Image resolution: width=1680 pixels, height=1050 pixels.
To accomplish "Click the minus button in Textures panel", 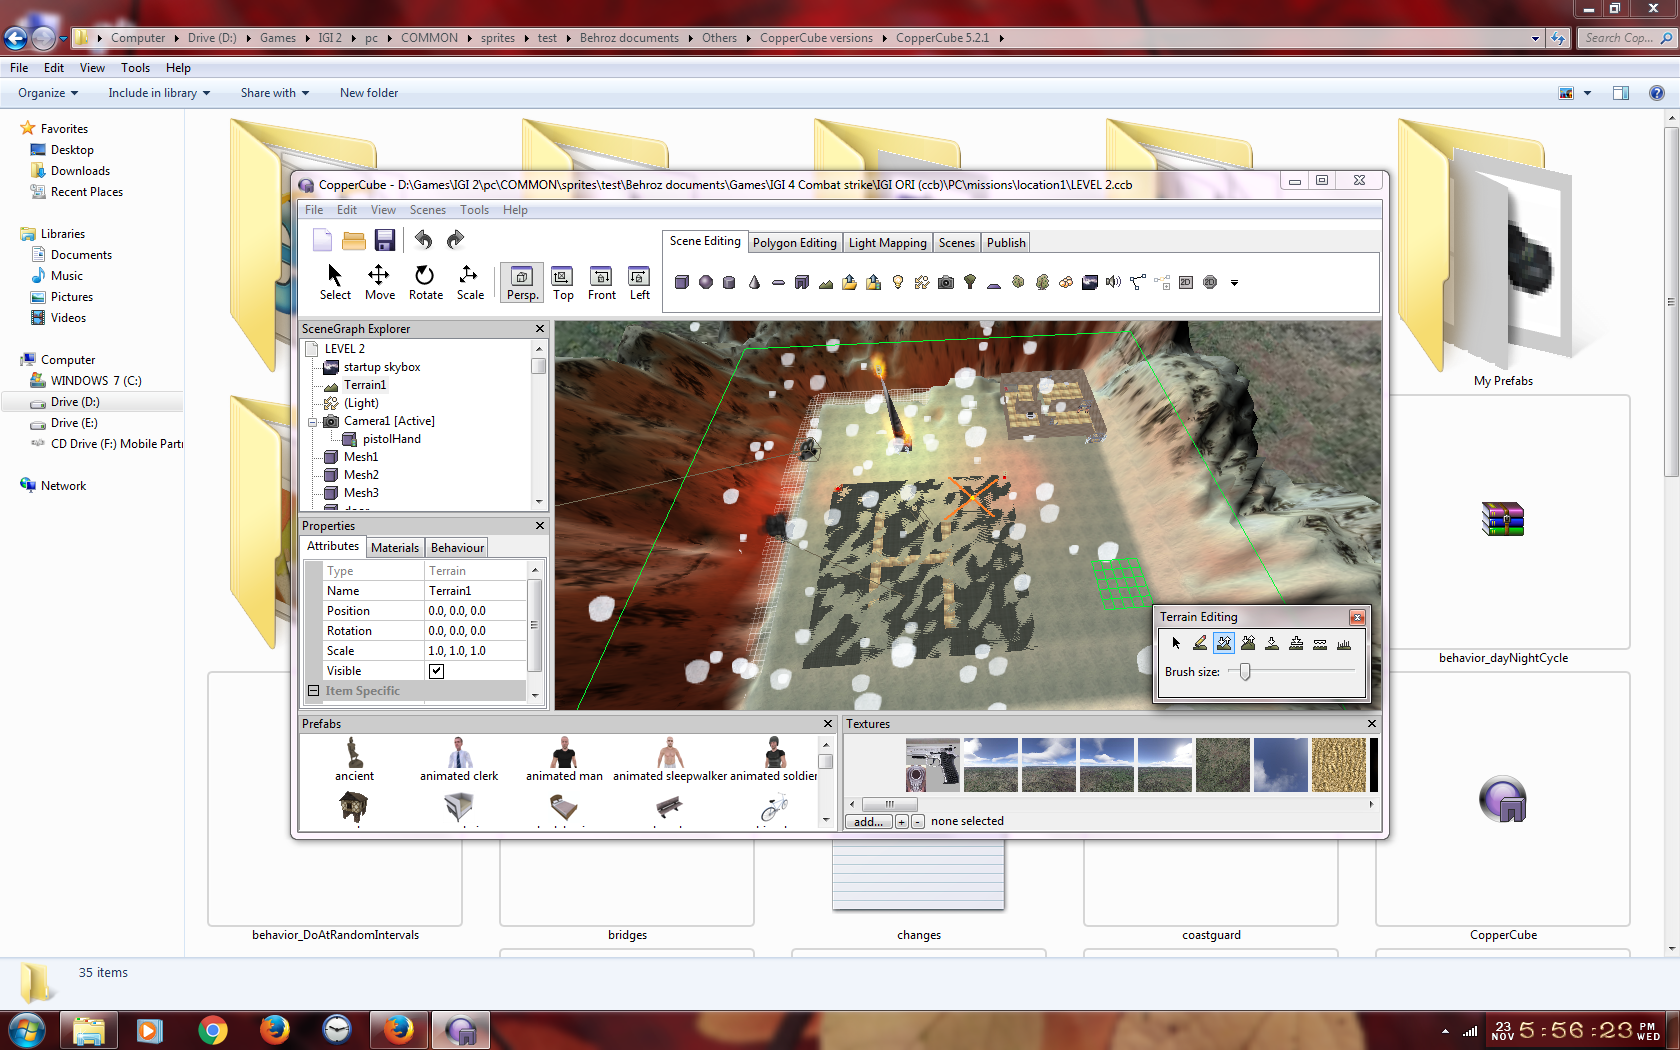I will (x=918, y=822).
